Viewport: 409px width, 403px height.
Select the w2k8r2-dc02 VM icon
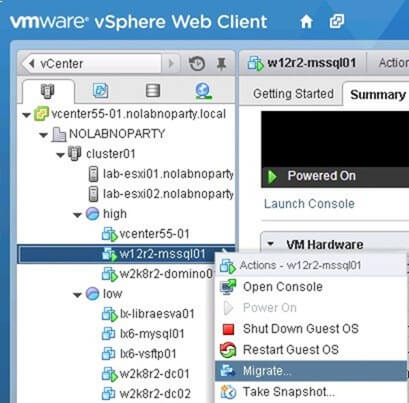(108, 394)
